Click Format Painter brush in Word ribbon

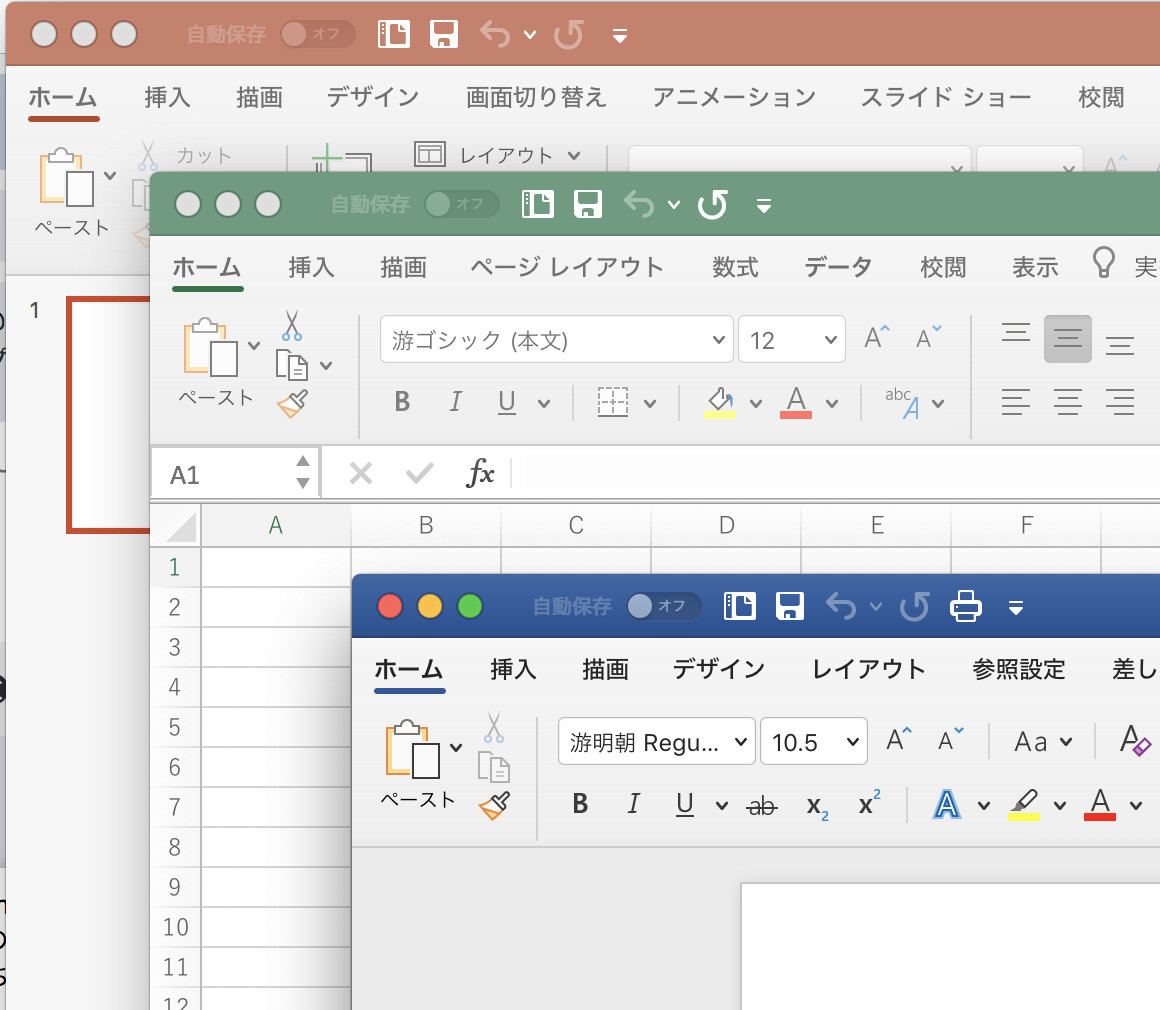click(x=494, y=806)
